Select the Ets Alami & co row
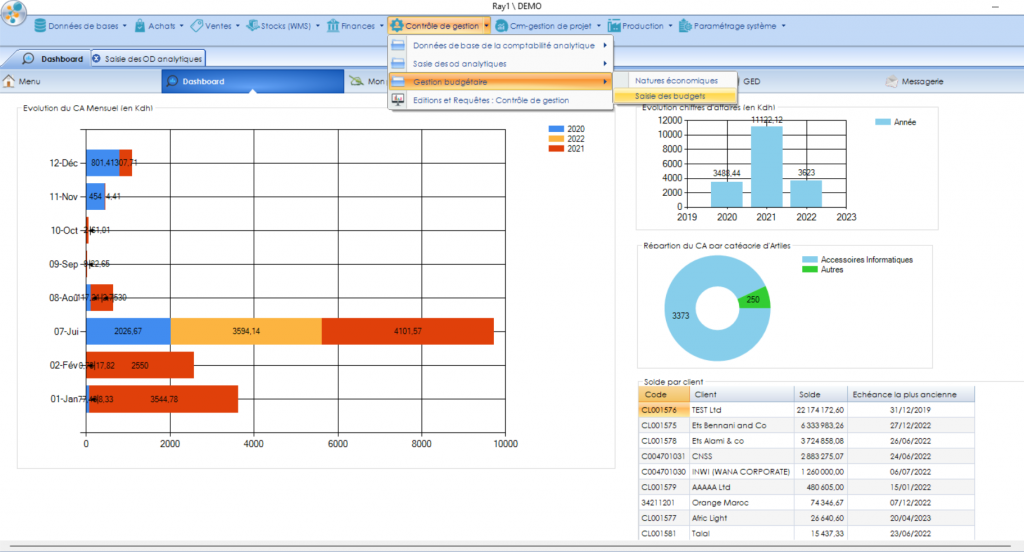This screenshot has width=1024, height=552. pos(807,441)
